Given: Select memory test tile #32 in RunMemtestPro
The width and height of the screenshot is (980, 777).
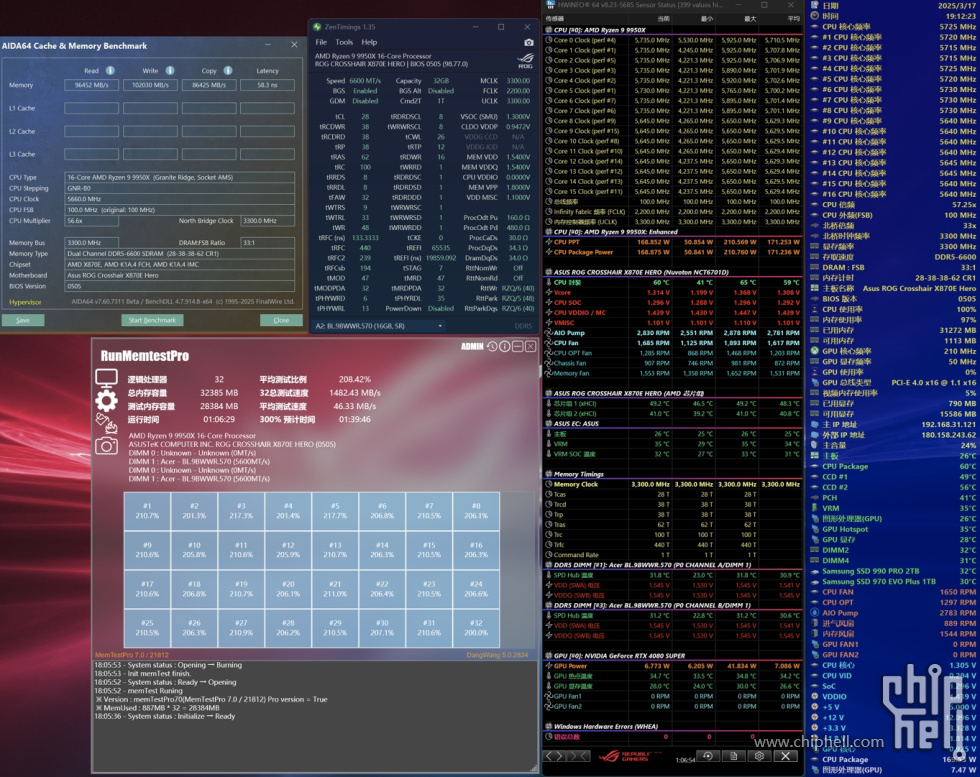Looking at the screenshot, I should 476,628.
